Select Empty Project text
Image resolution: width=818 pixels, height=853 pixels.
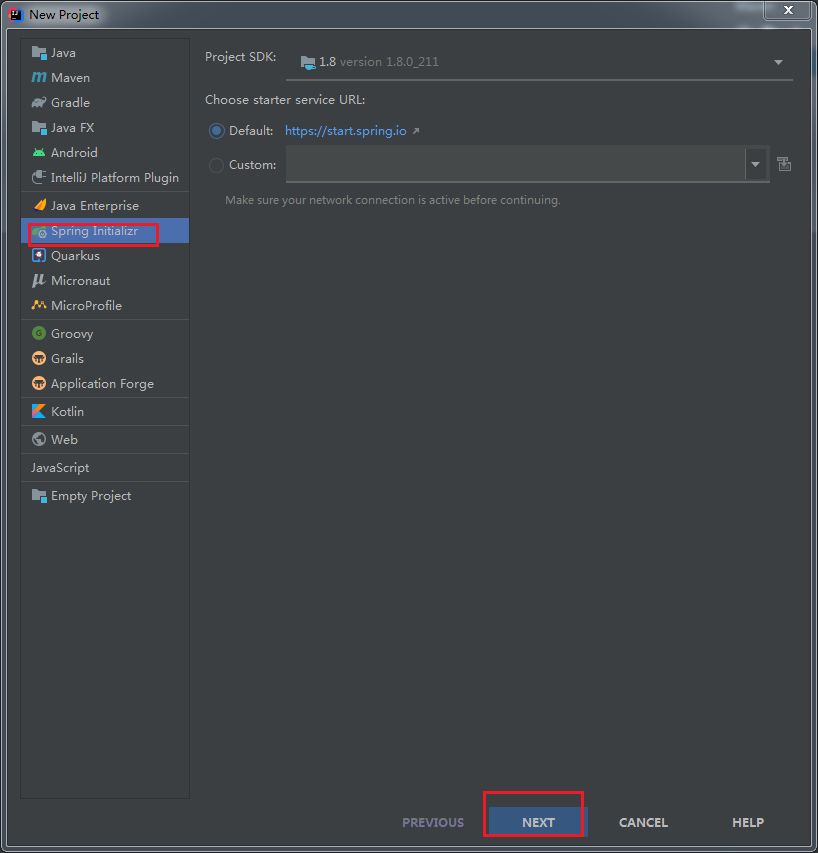click(x=91, y=496)
